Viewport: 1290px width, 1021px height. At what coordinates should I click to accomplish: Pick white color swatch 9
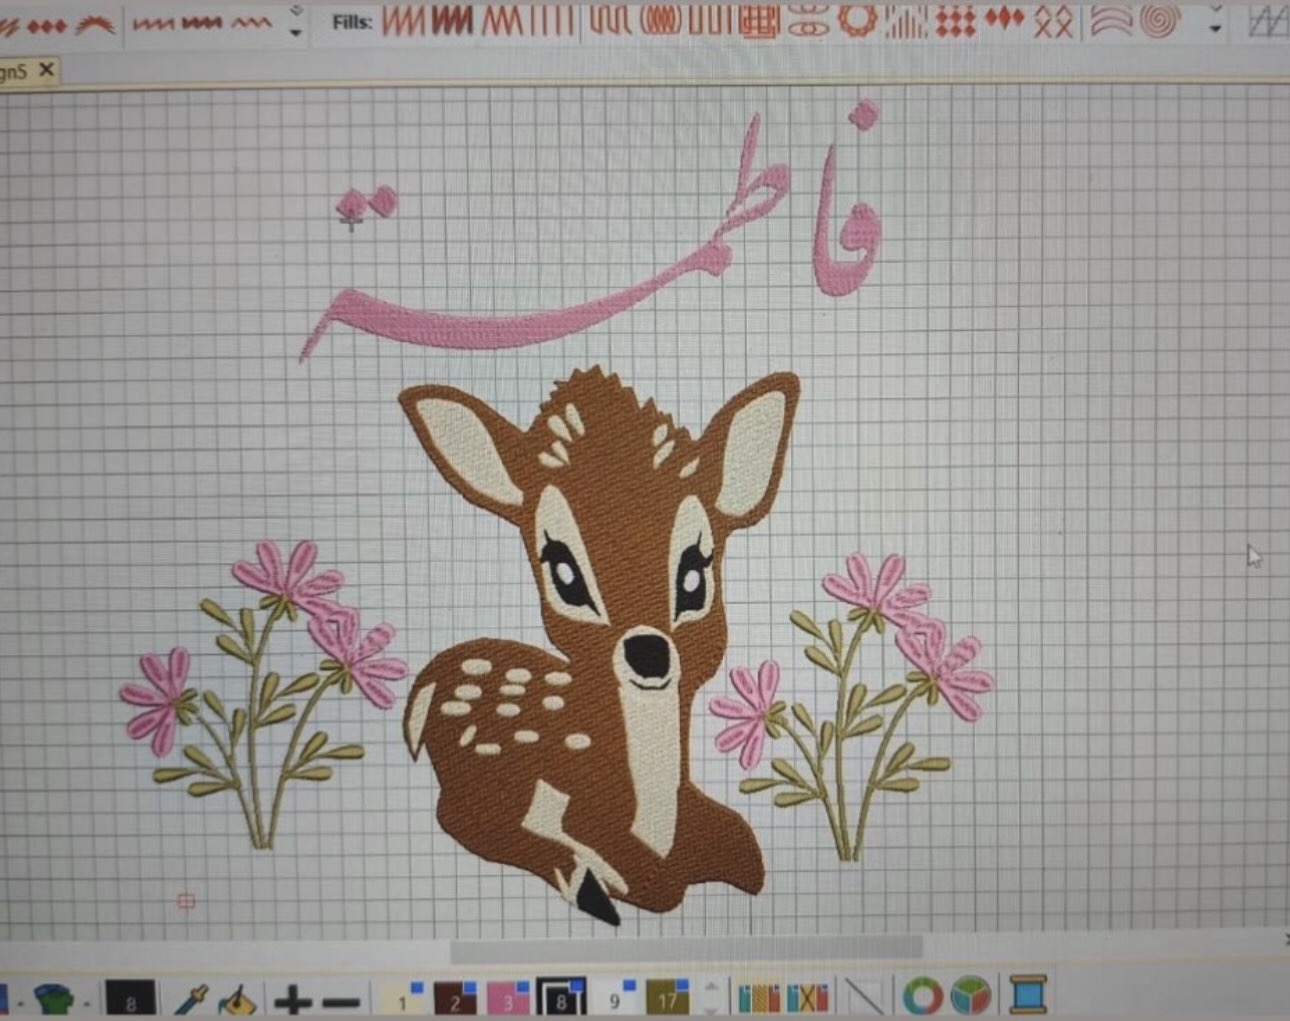coord(615,998)
